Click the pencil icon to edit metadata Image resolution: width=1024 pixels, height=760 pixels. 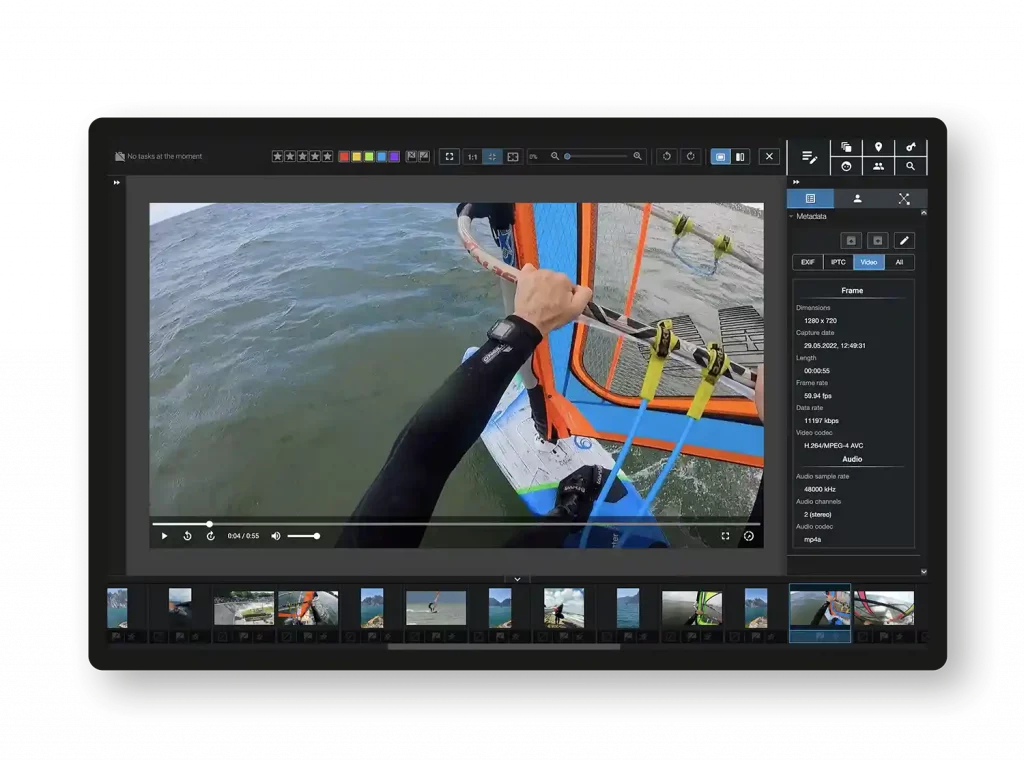pos(903,240)
